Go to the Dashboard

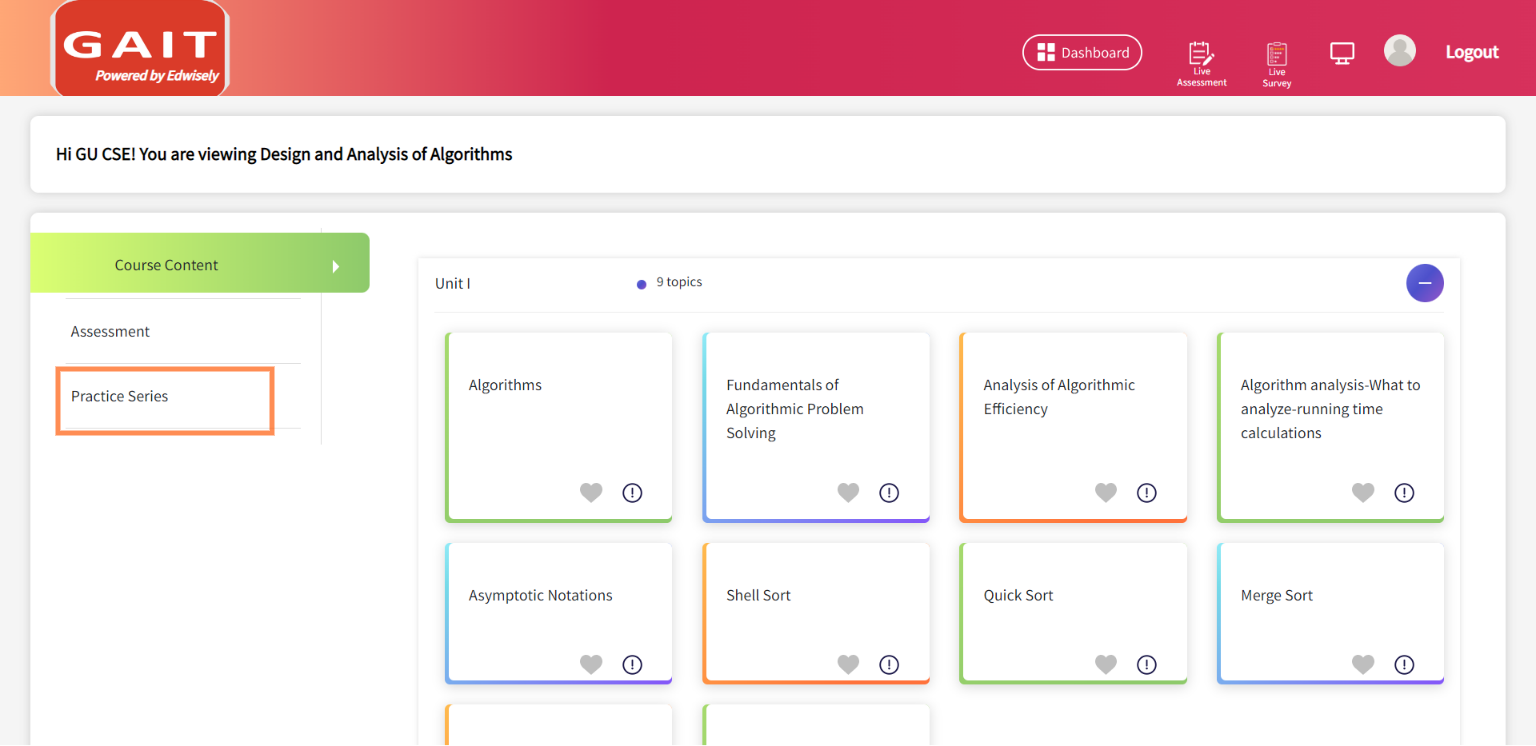click(x=1082, y=53)
